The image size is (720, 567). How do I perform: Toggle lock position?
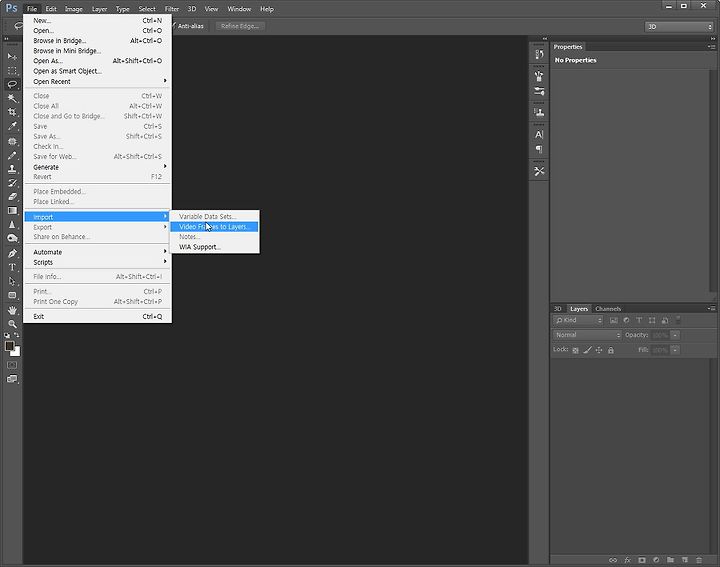[x=599, y=350]
